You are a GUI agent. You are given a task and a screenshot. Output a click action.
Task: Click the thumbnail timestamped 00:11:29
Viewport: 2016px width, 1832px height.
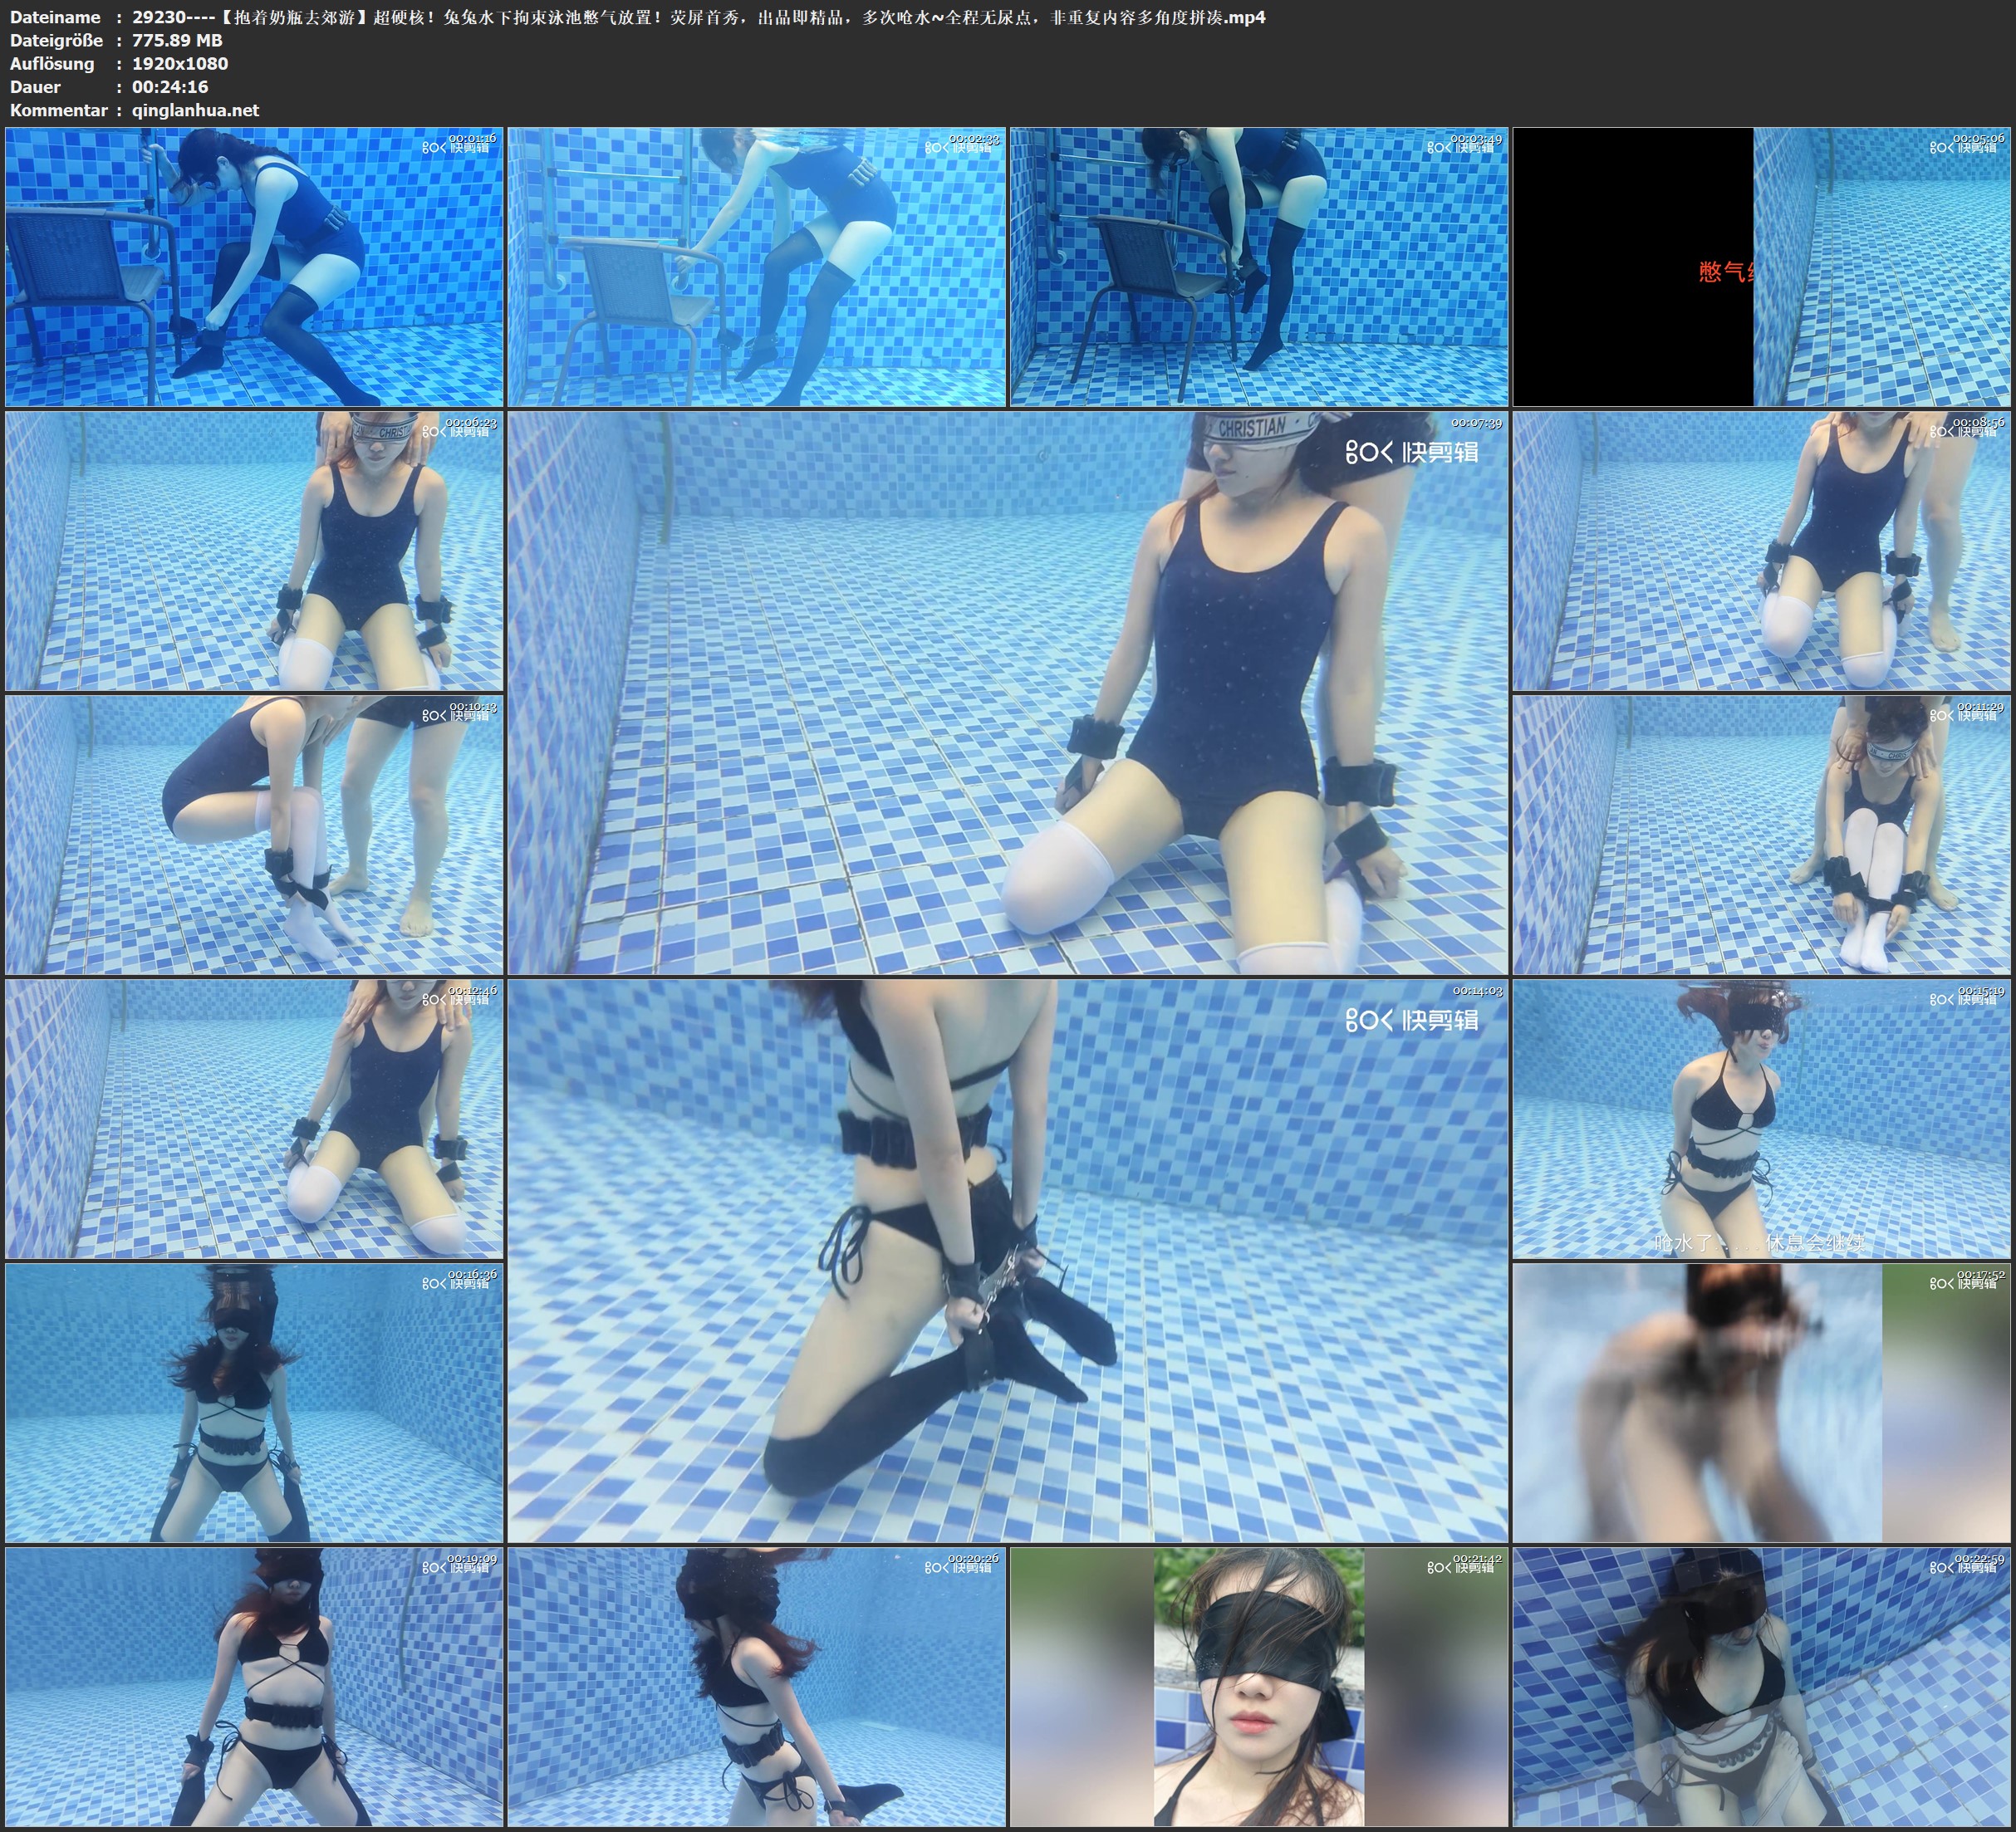click(x=1762, y=835)
